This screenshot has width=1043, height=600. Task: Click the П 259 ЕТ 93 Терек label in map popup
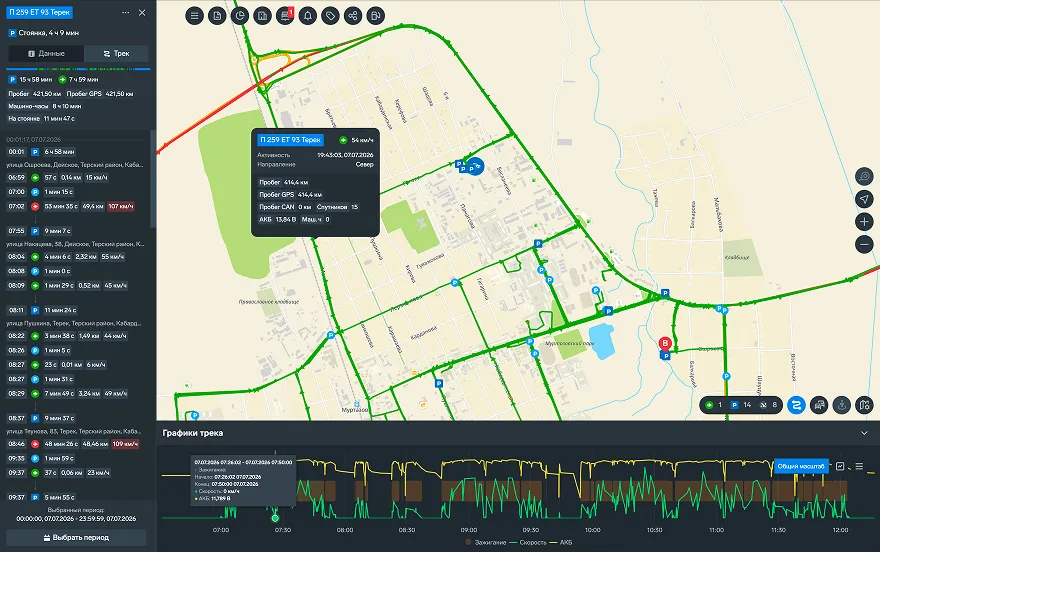point(291,140)
